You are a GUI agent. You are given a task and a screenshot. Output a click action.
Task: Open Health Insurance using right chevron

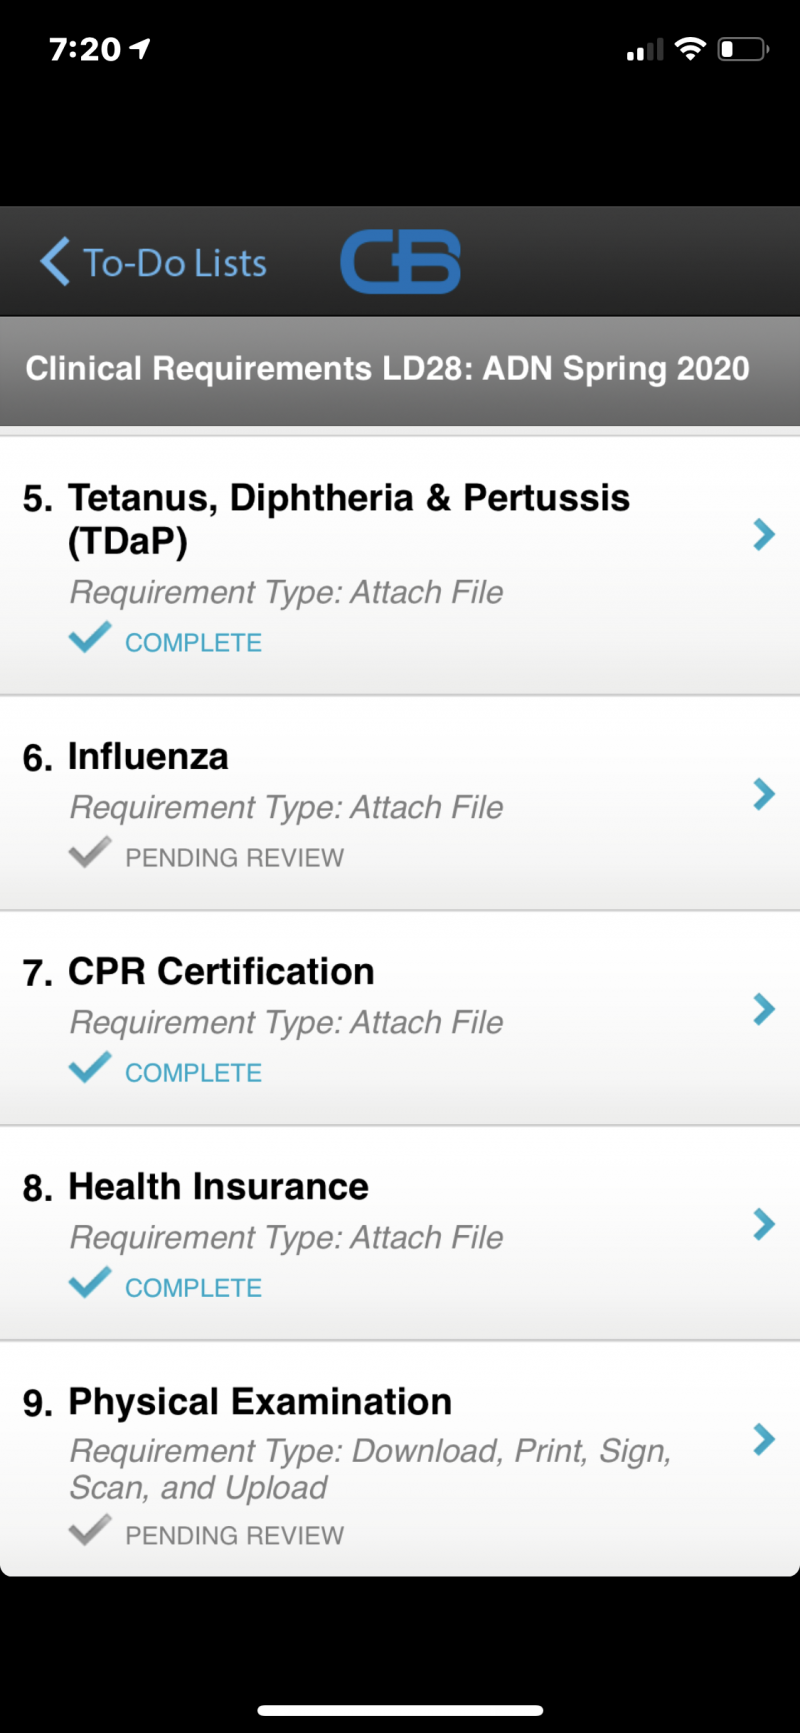click(764, 1224)
